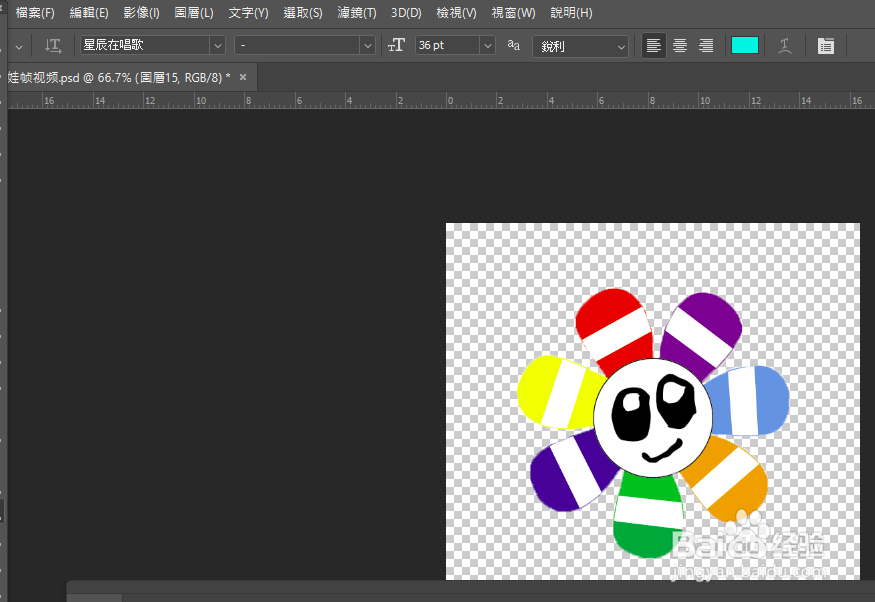
Task: Open the 36 pt font size dropdown
Action: coord(487,46)
